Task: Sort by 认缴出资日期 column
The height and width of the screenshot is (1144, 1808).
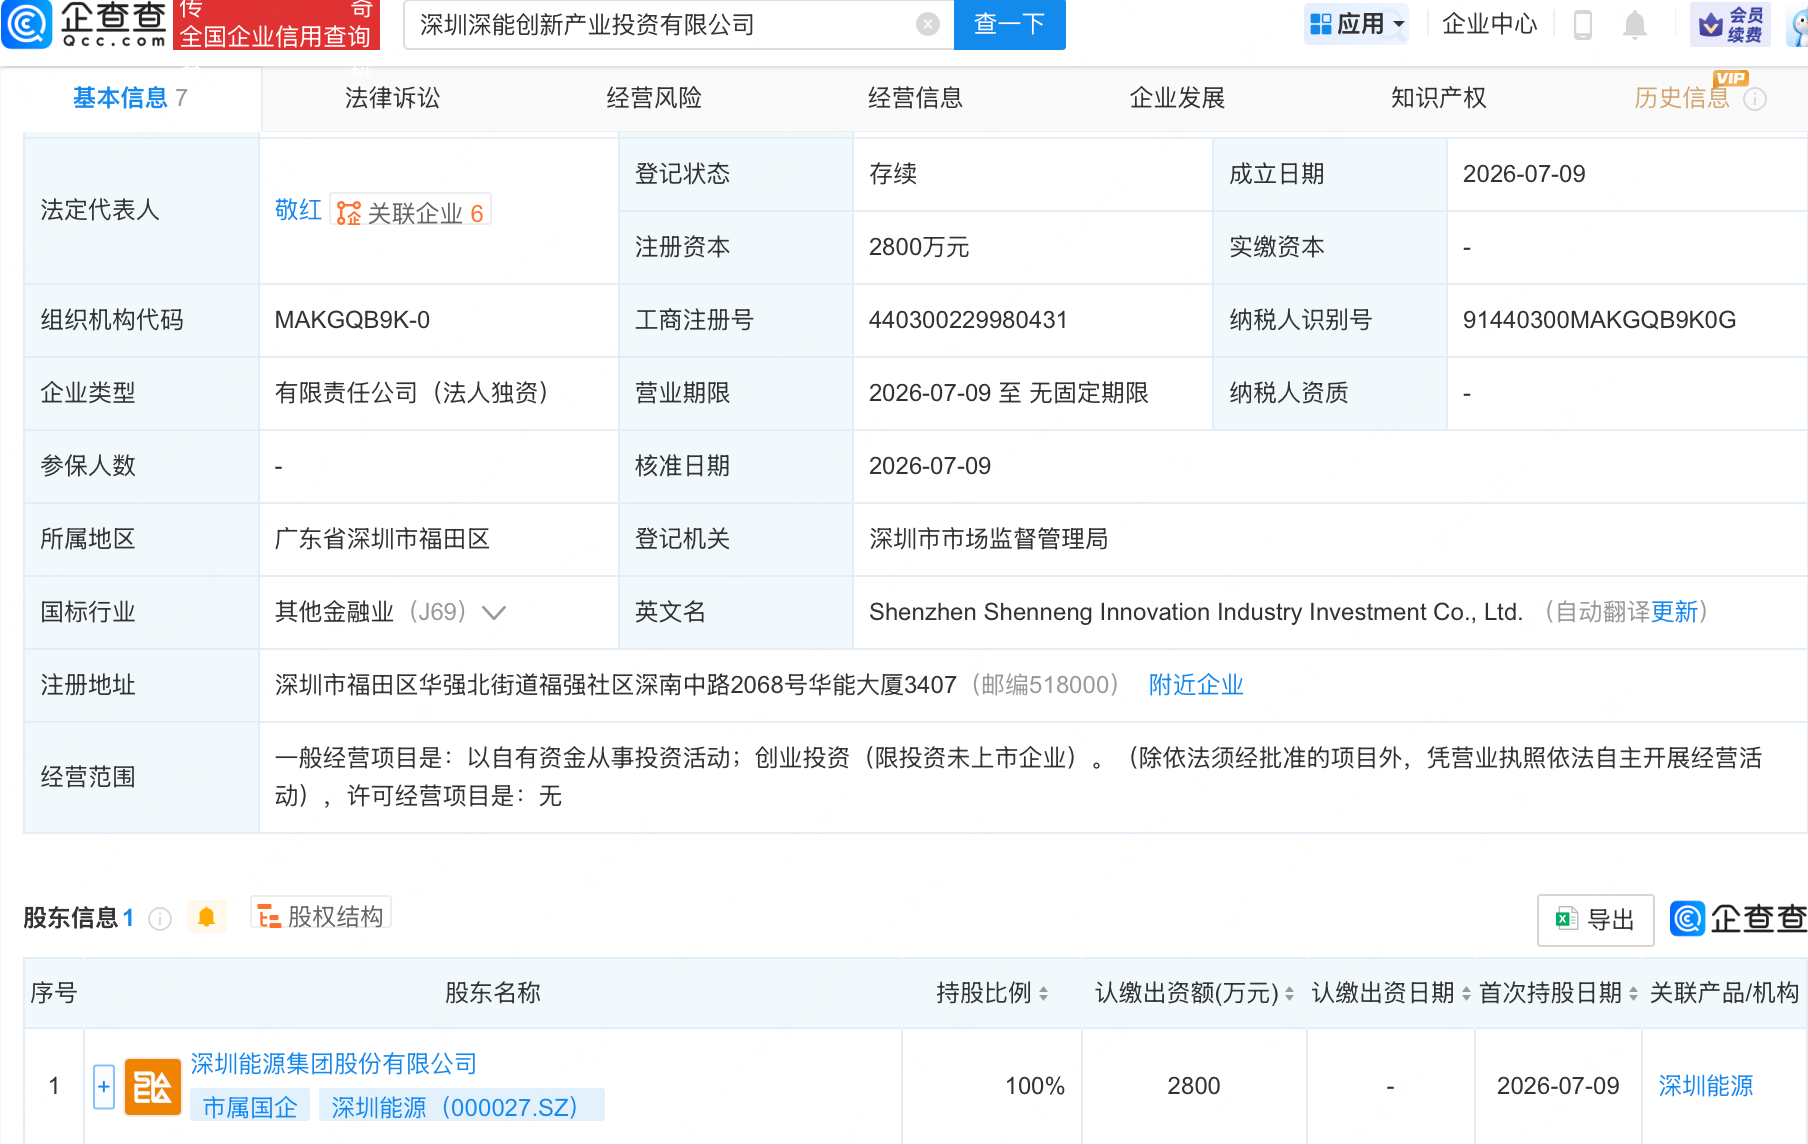Action: coord(1466,993)
